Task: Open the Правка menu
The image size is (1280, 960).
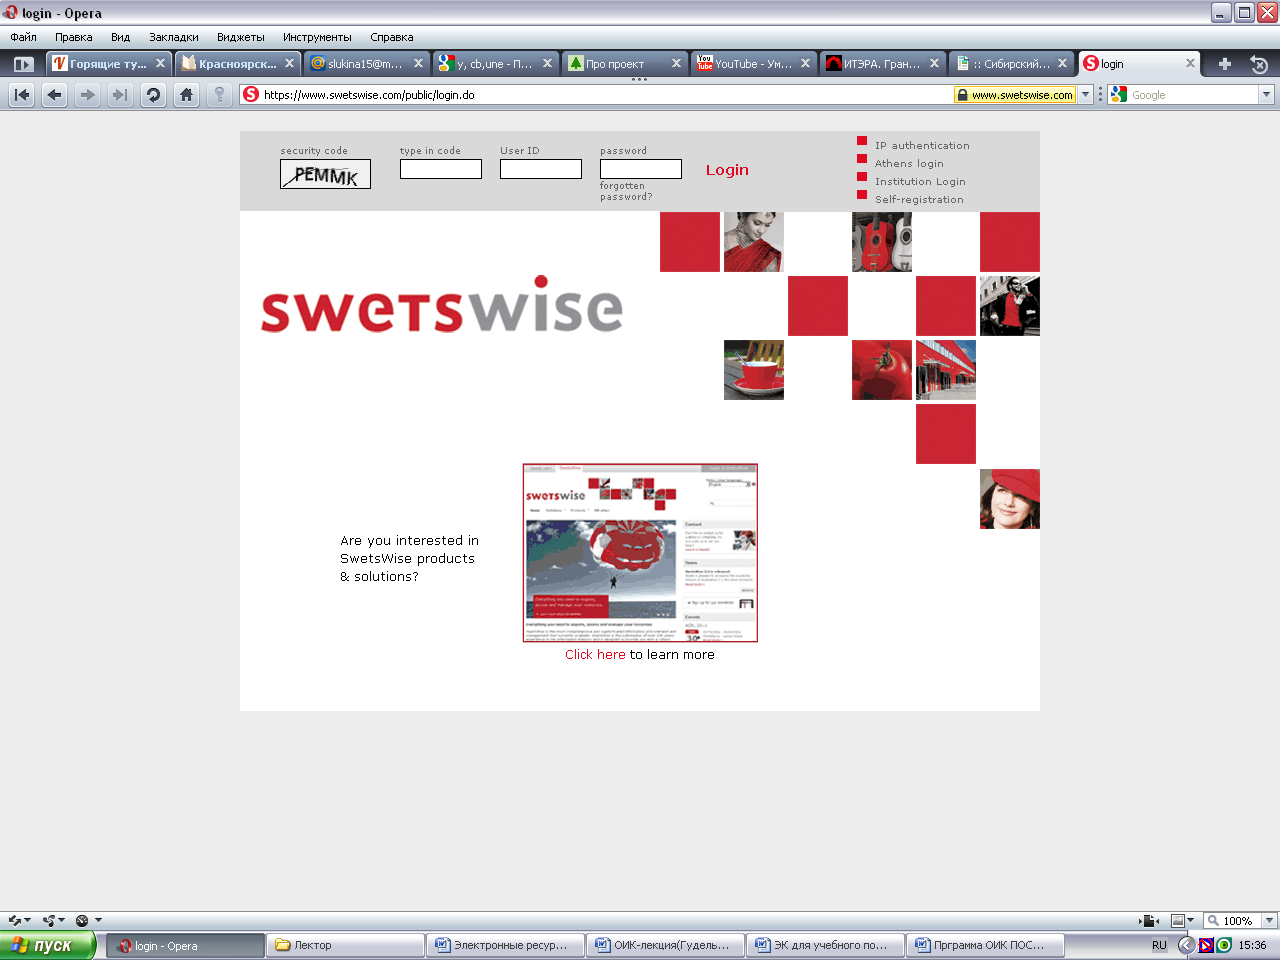Action: [x=74, y=37]
